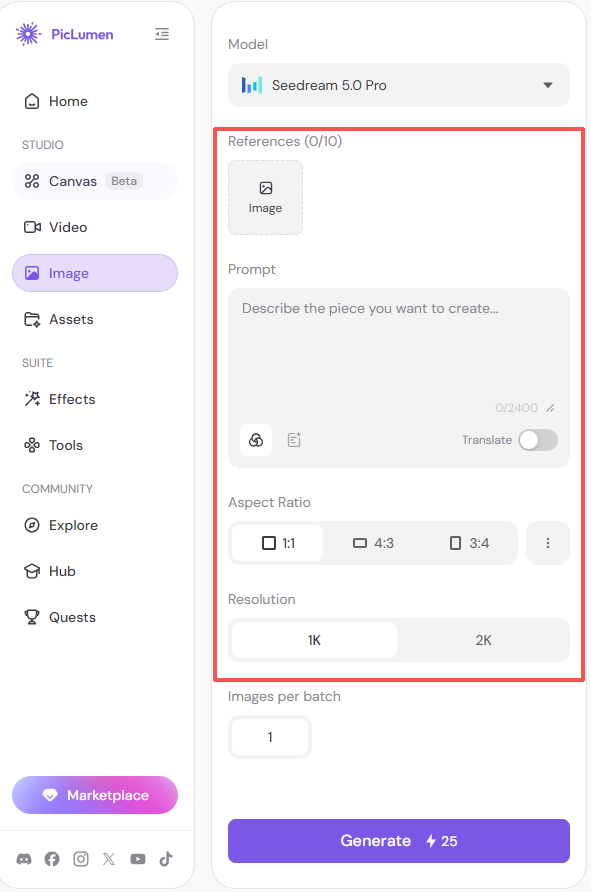Open the Instagram social link

(x=81, y=859)
